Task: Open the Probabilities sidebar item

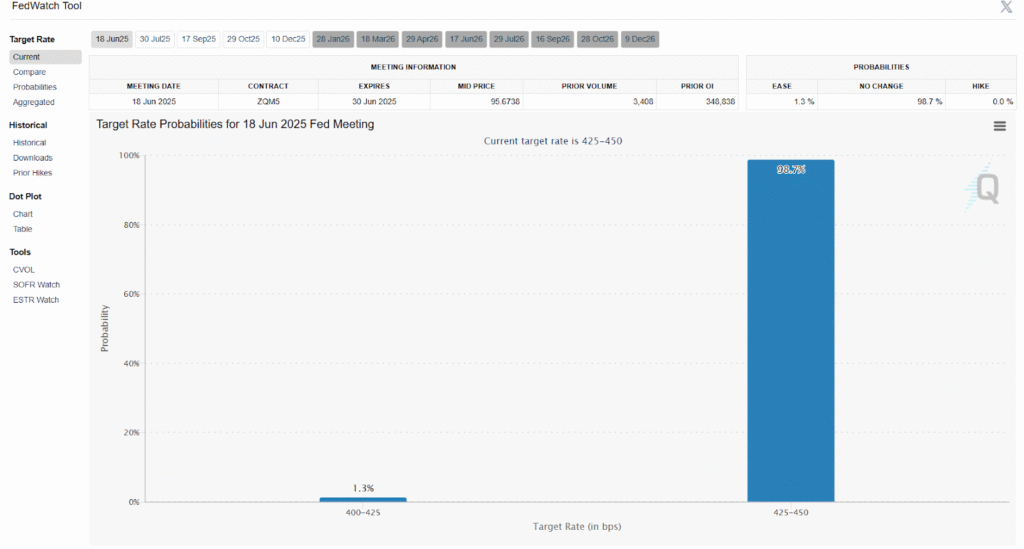Action: coord(35,87)
